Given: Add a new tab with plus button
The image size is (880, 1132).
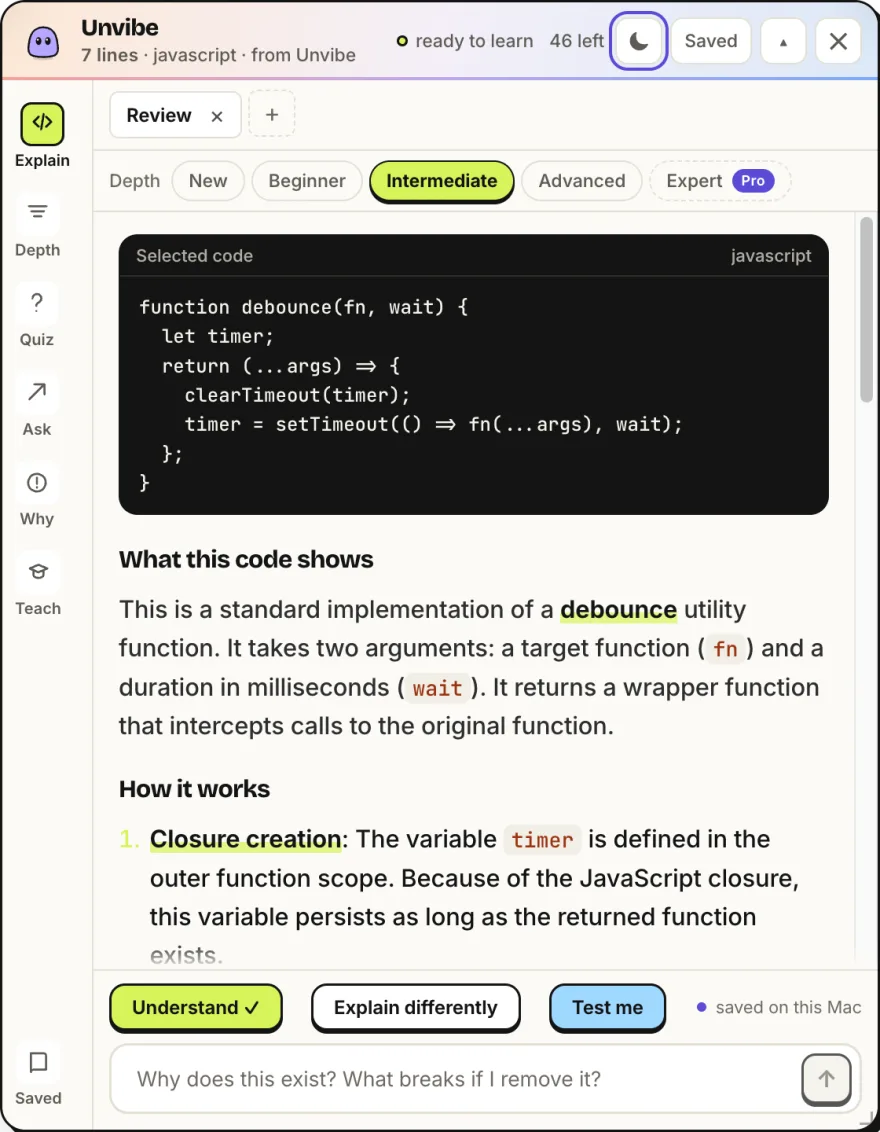Looking at the screenshot, I should tap(271, 114).
